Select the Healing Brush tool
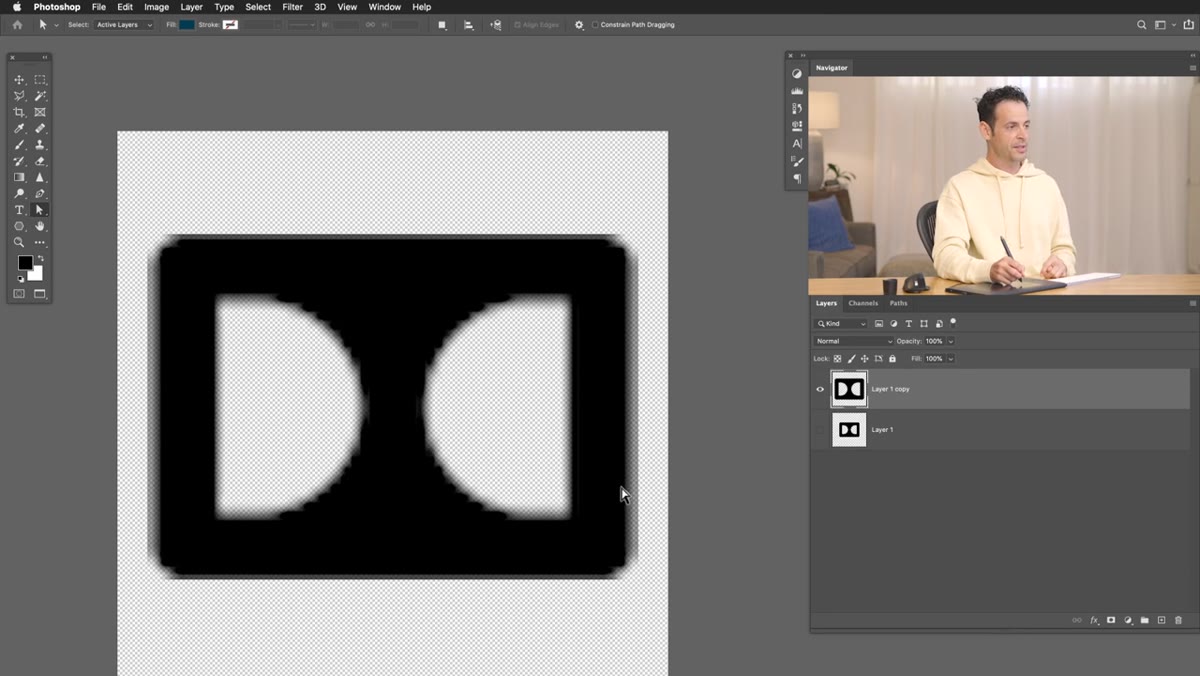This screenshot has height=676, width=1200. click(x=40, y=128)
